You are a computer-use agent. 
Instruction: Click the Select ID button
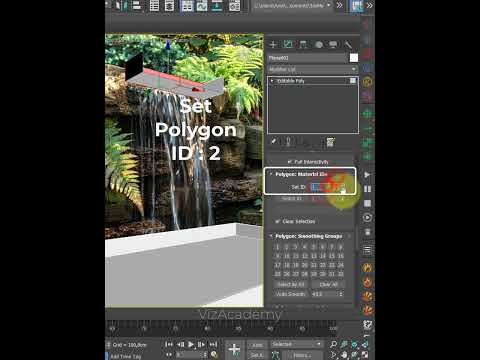(x=292, y=199)
